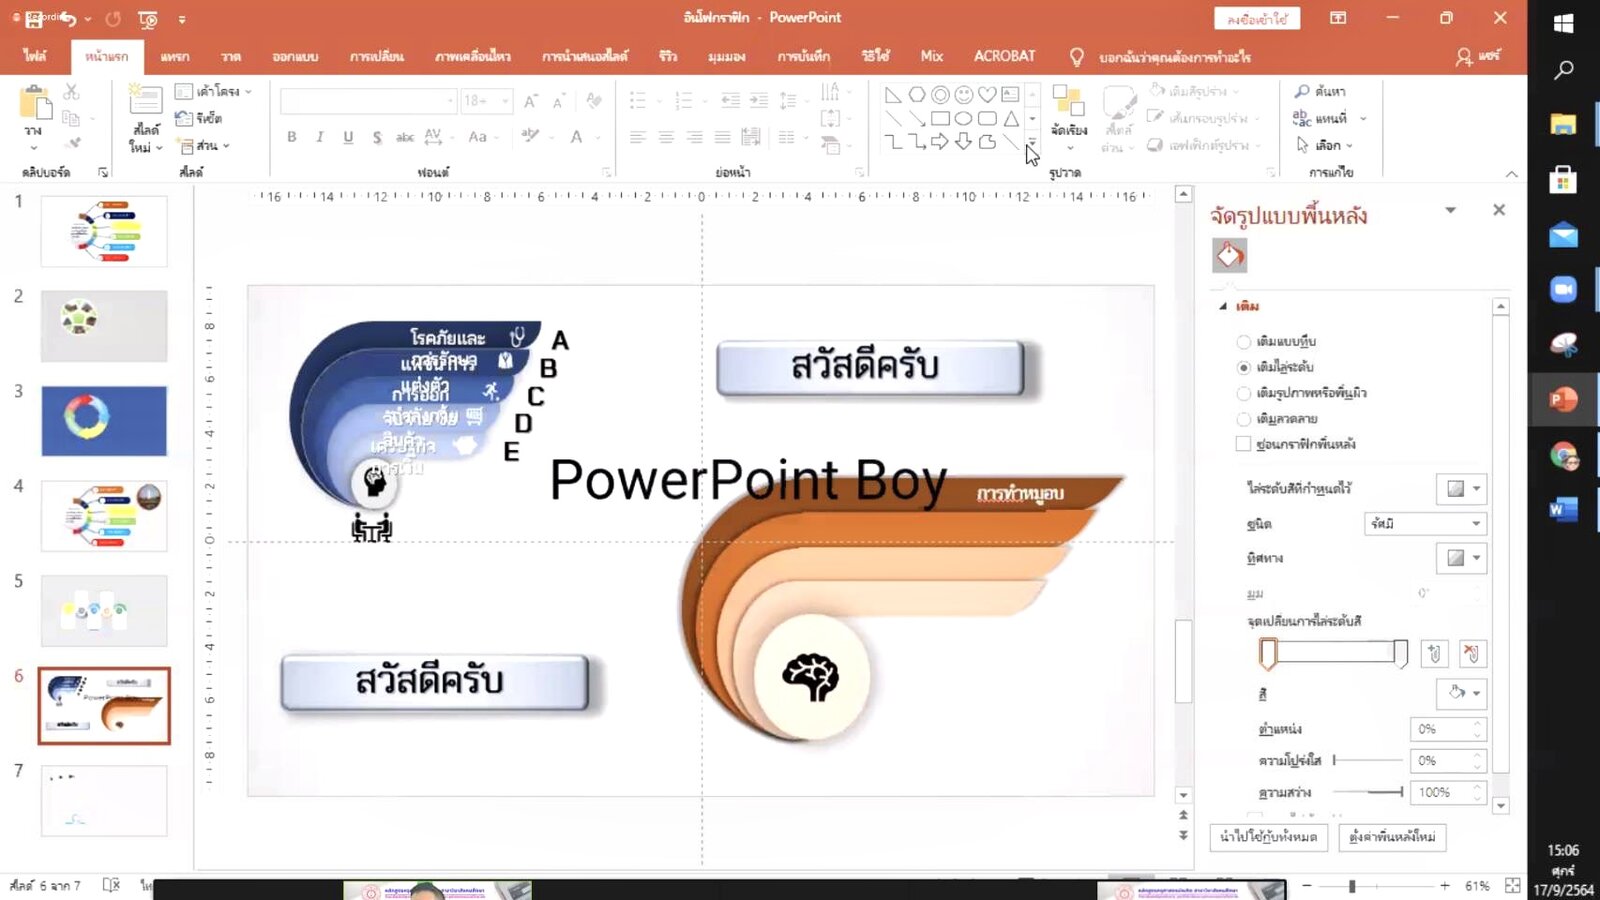Select the hexagon shape in gallery
This screenshot has width=1600, height=900.
click(x=917, y=95)
